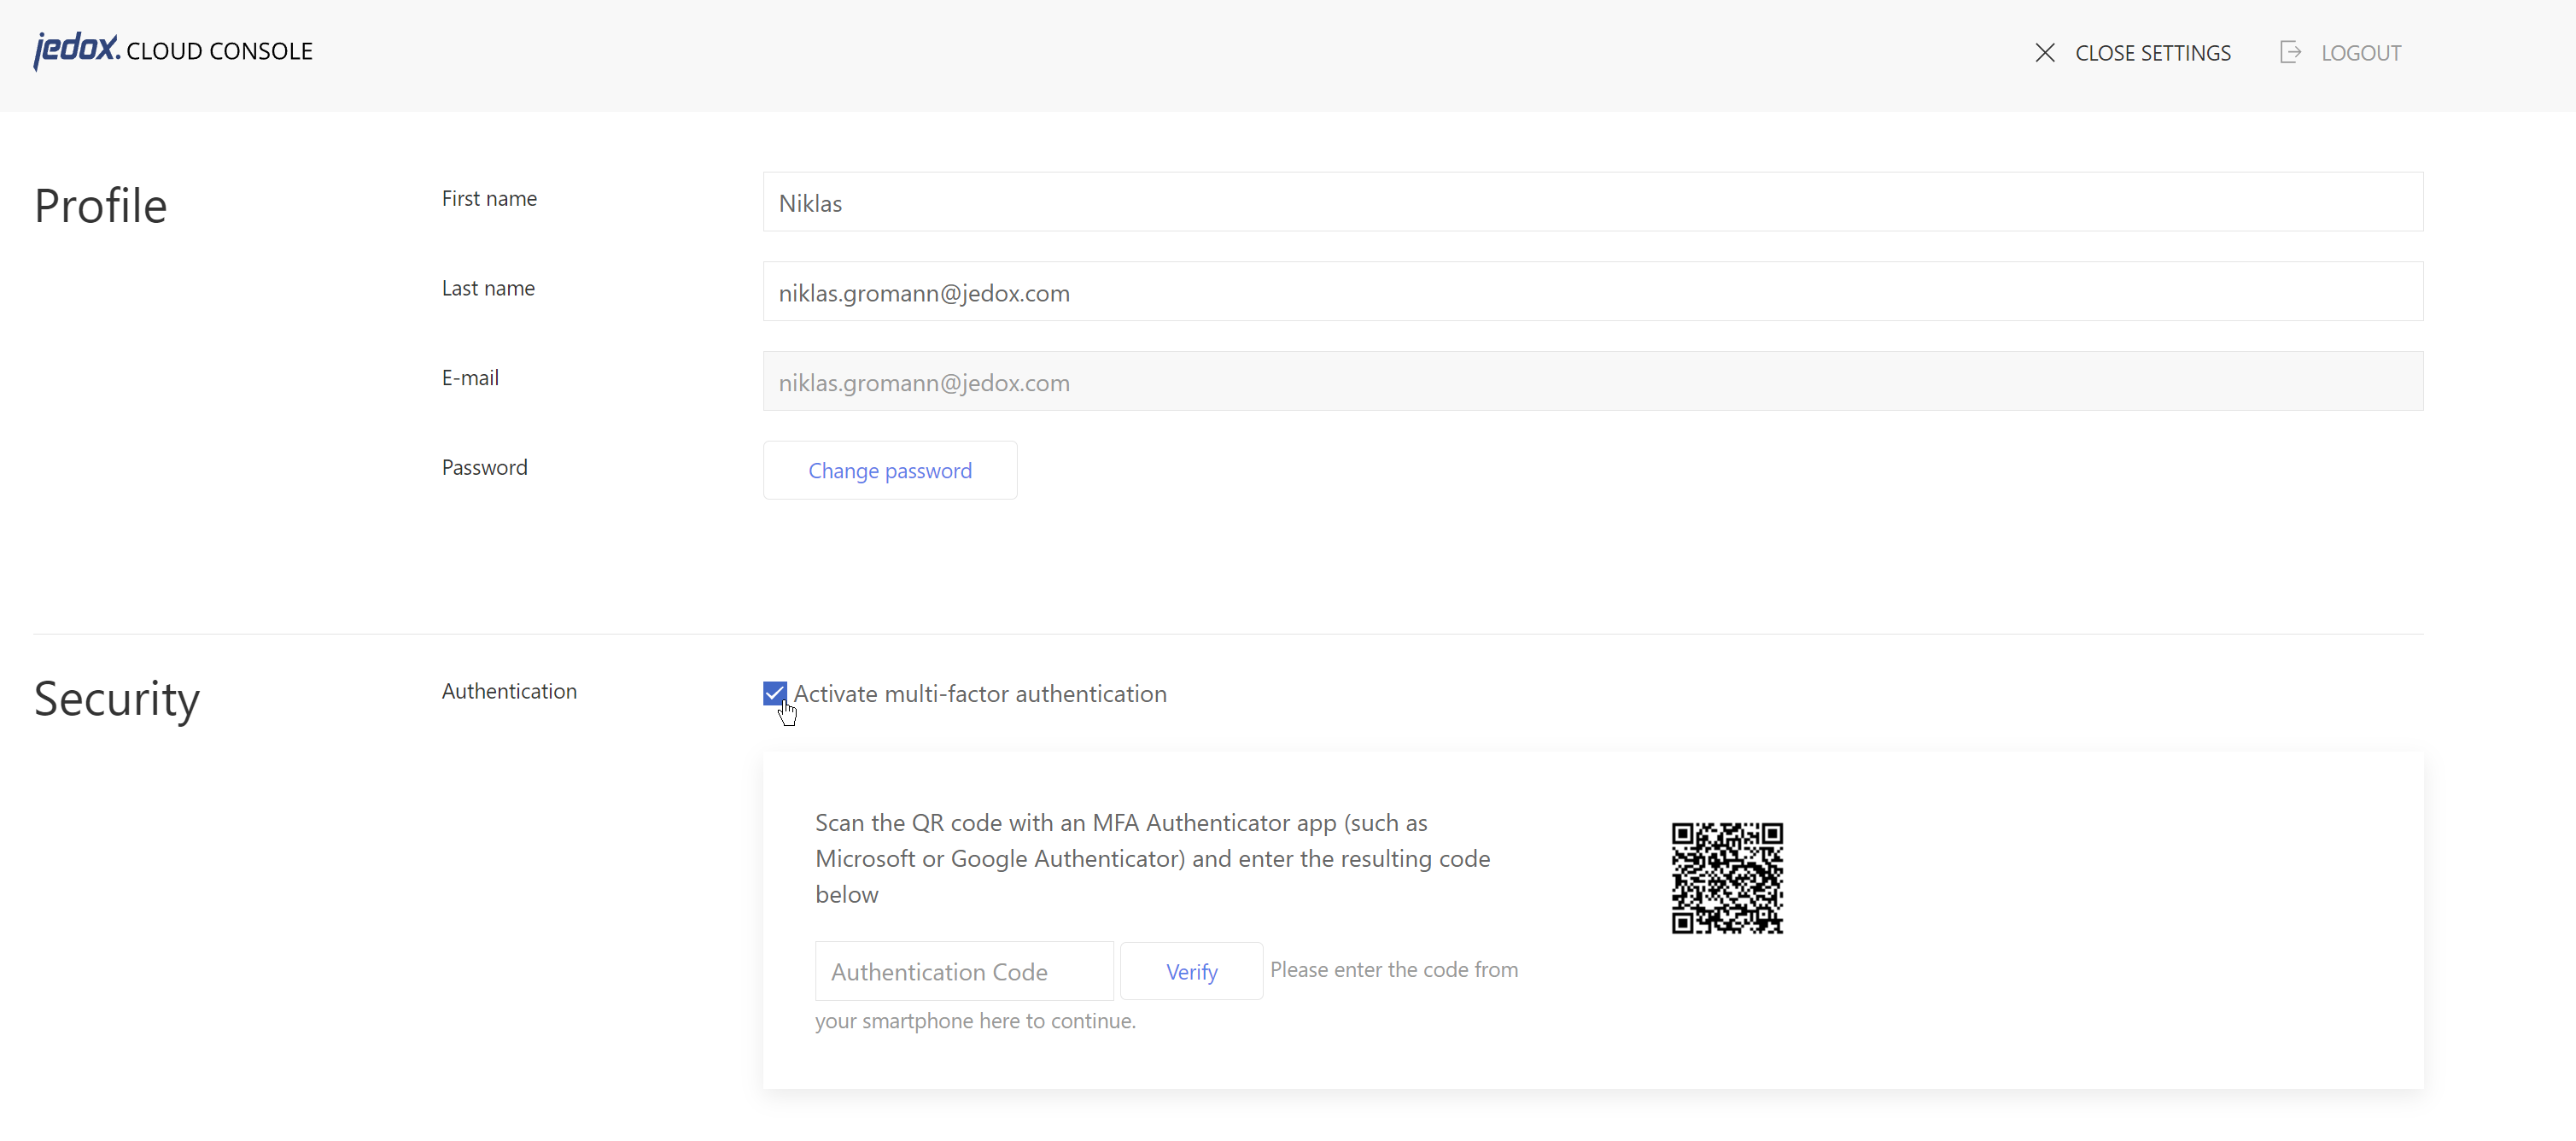The height and width of the screenshot is (1141, 2576).
Task: Click the Authentication Code input
Action: click(x=963, y=971)
